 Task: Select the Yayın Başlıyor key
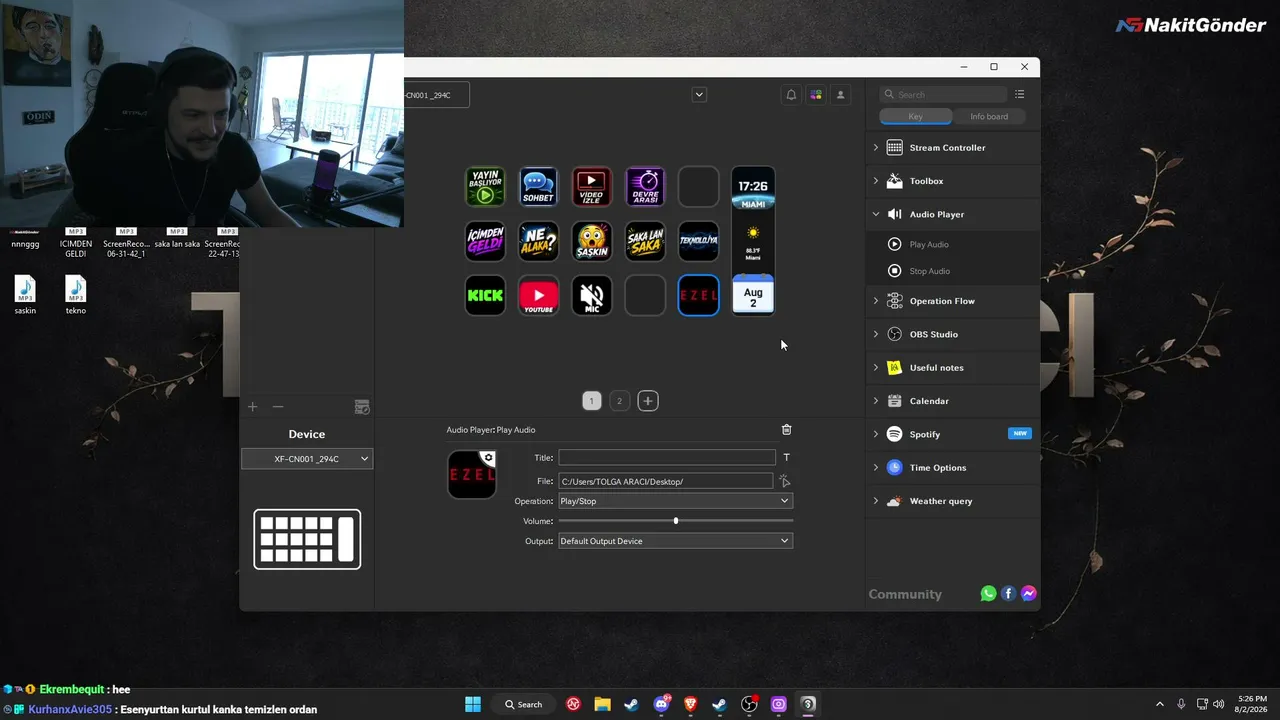(x=485, y=187)
